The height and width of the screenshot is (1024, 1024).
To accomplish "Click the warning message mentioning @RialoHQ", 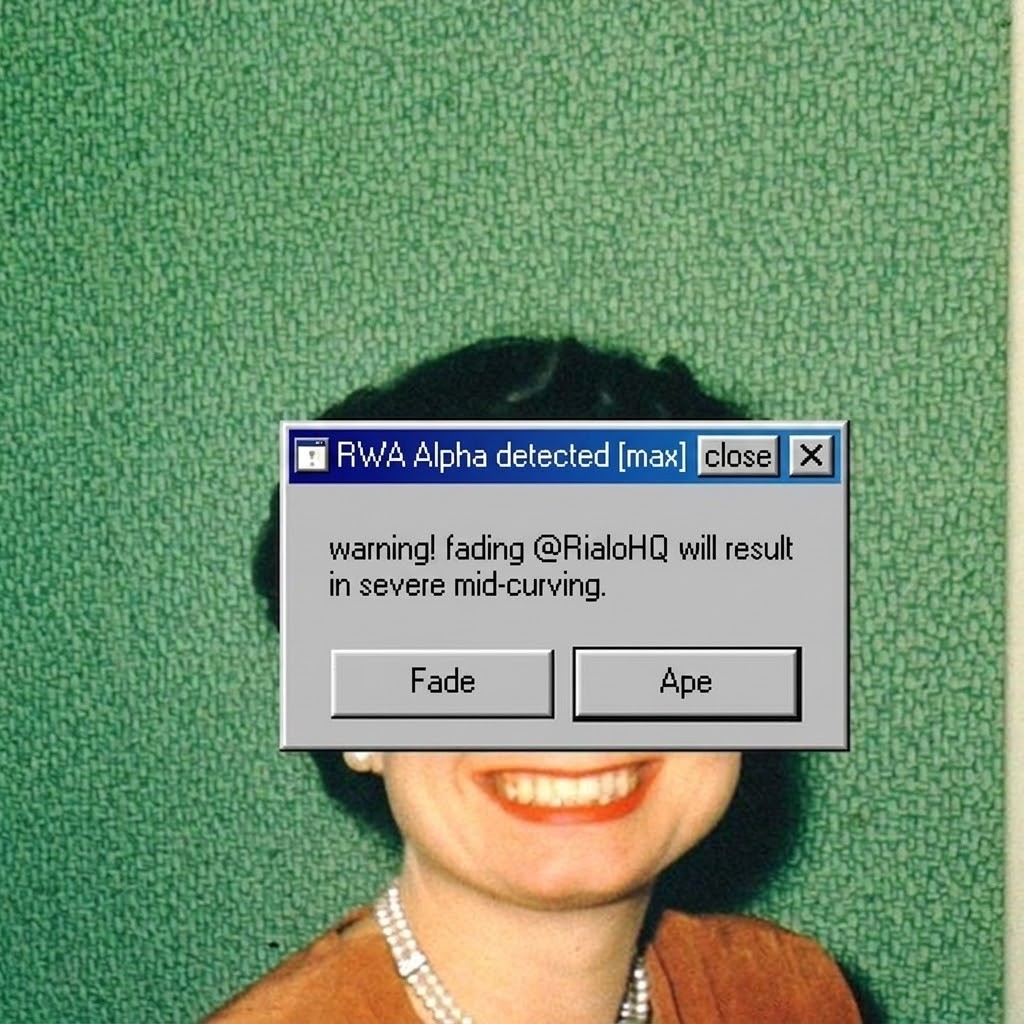I will point(560,566).
